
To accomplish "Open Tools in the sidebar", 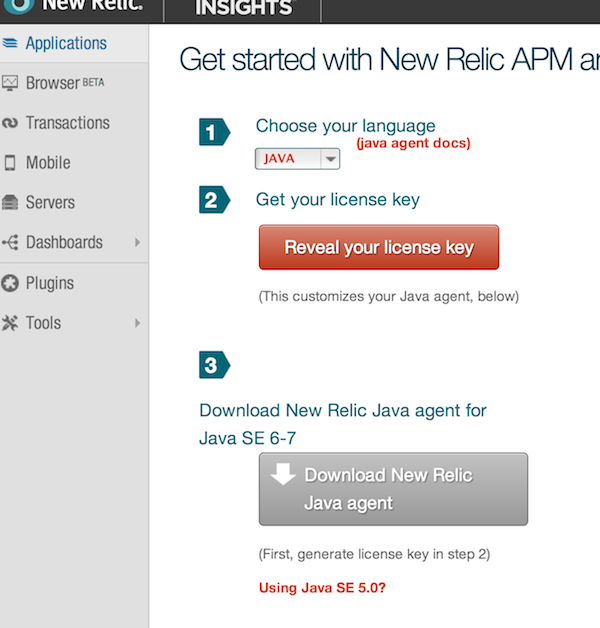I will (43, 323).
